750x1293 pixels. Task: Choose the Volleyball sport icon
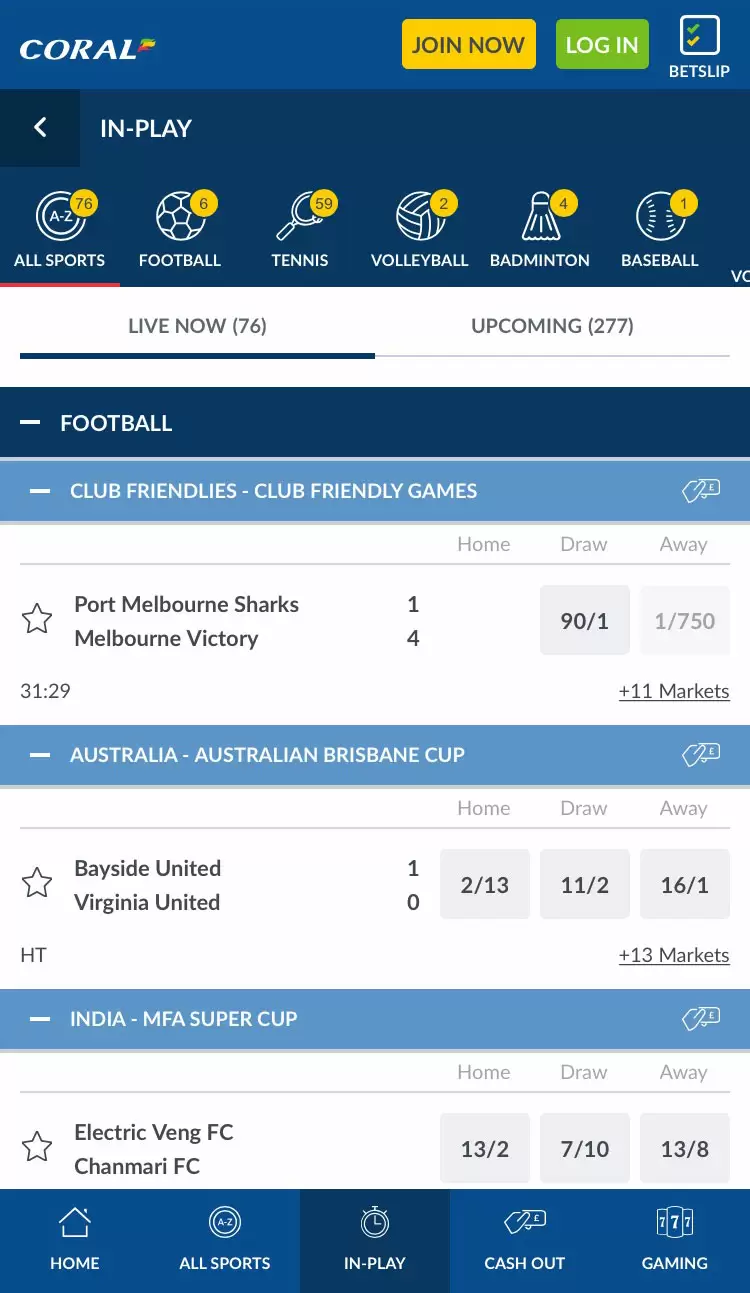point(420,217)
